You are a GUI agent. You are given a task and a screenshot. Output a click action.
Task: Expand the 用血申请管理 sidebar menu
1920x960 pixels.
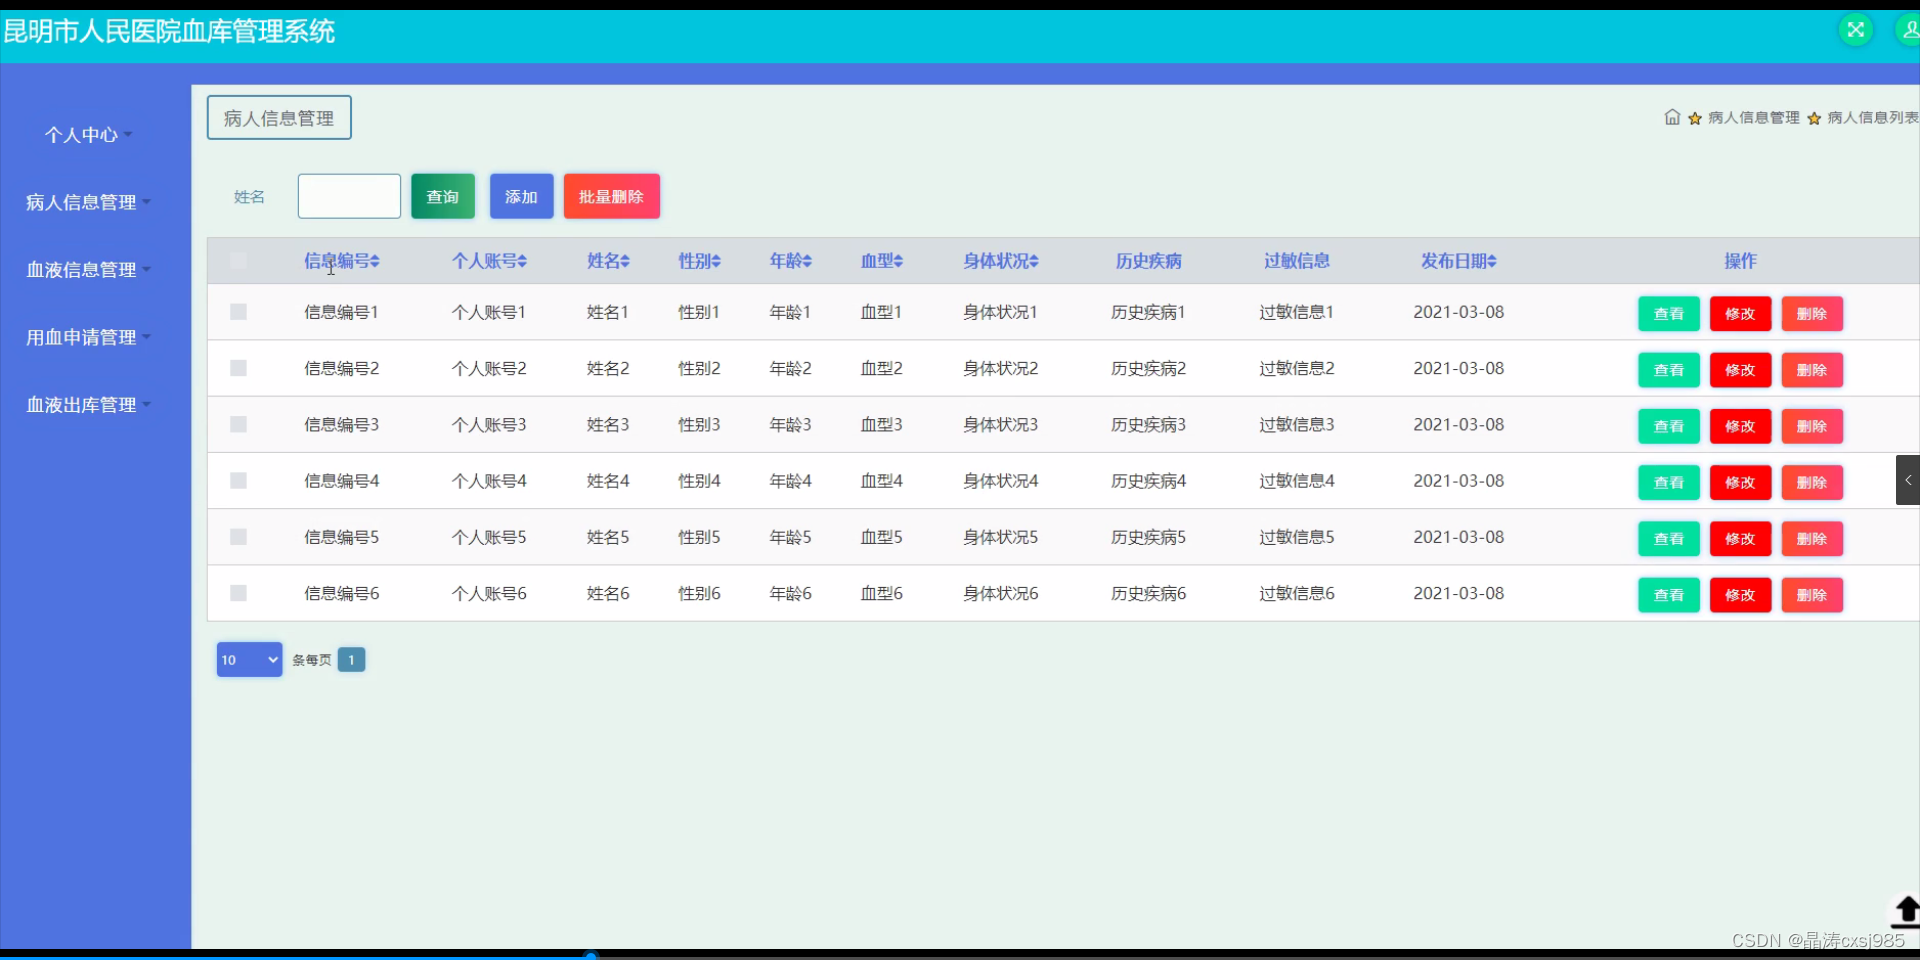coord(88,337)
